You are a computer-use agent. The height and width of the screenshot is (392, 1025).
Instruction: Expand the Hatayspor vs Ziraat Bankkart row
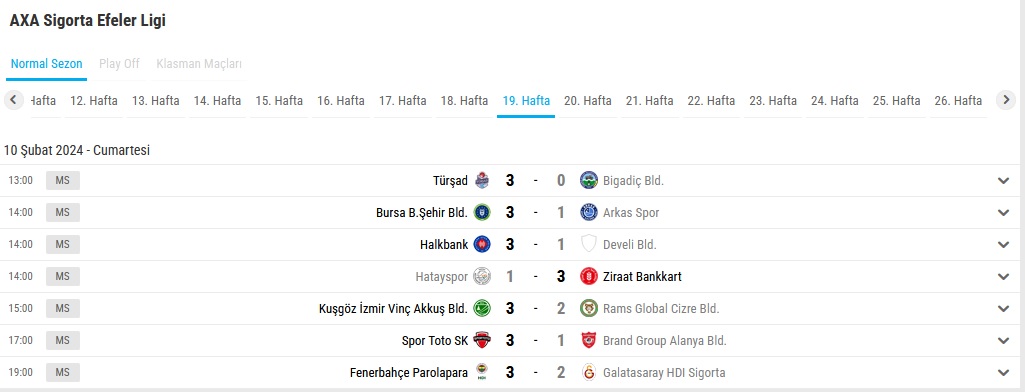click(1003, 277)
